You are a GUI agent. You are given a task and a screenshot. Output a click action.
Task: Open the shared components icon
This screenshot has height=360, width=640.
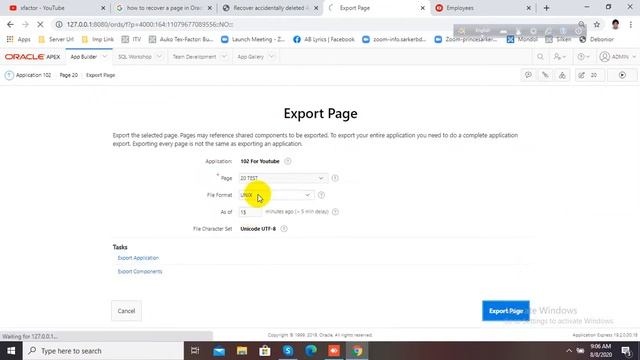(x=562, y=75)
